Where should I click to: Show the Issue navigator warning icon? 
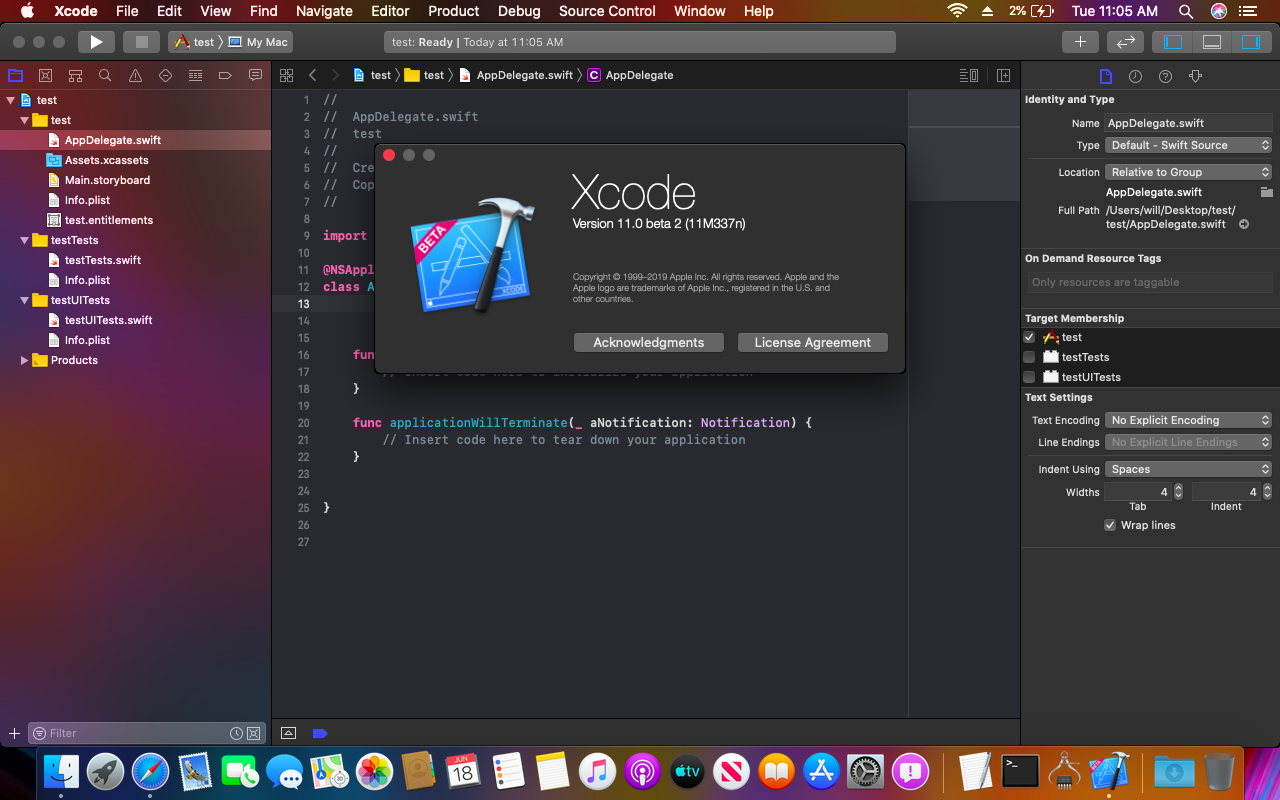pos(135,75)
